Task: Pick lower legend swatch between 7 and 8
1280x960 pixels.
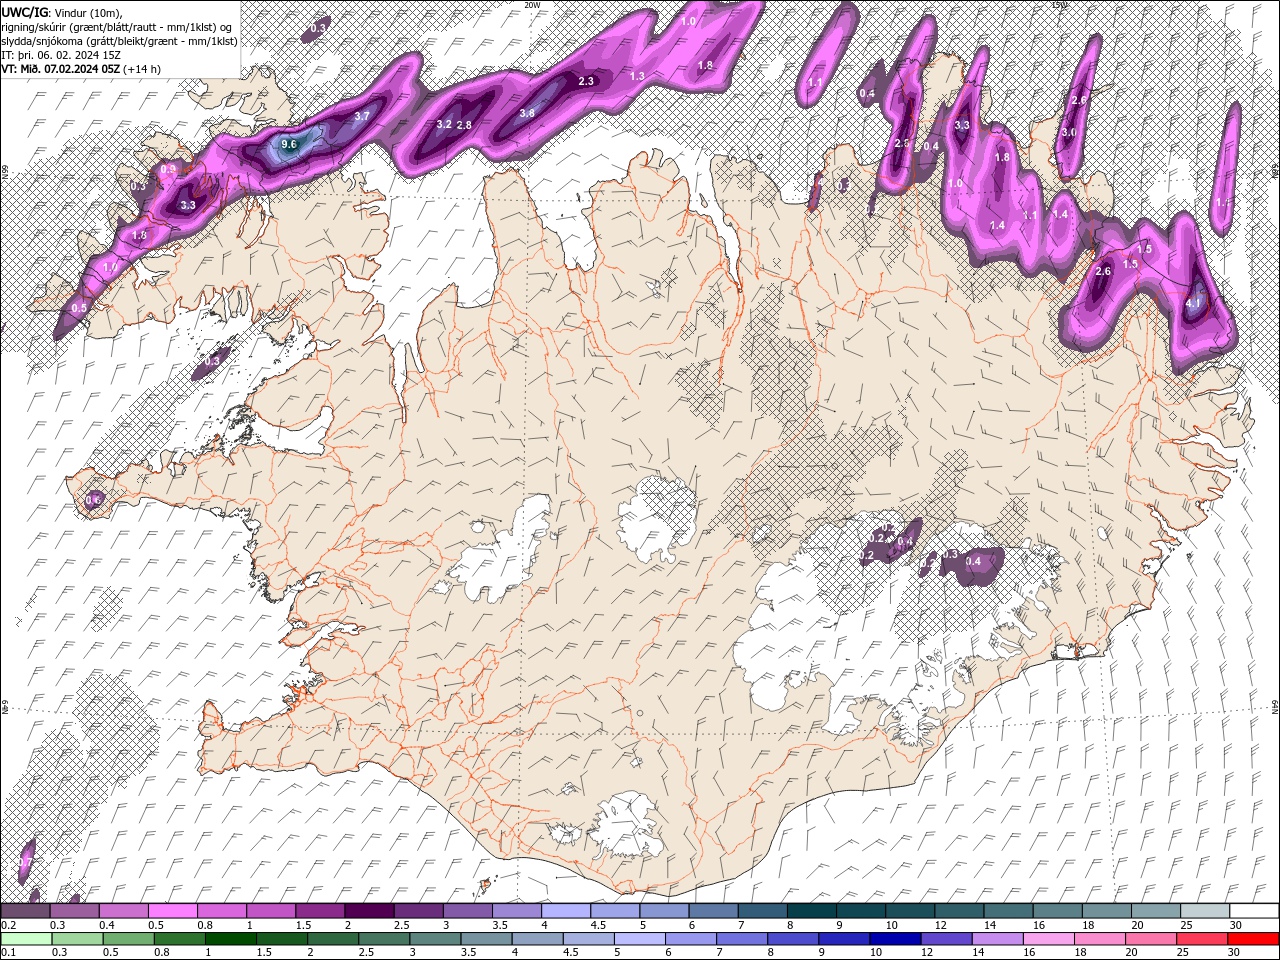Action: click(741, 938)
